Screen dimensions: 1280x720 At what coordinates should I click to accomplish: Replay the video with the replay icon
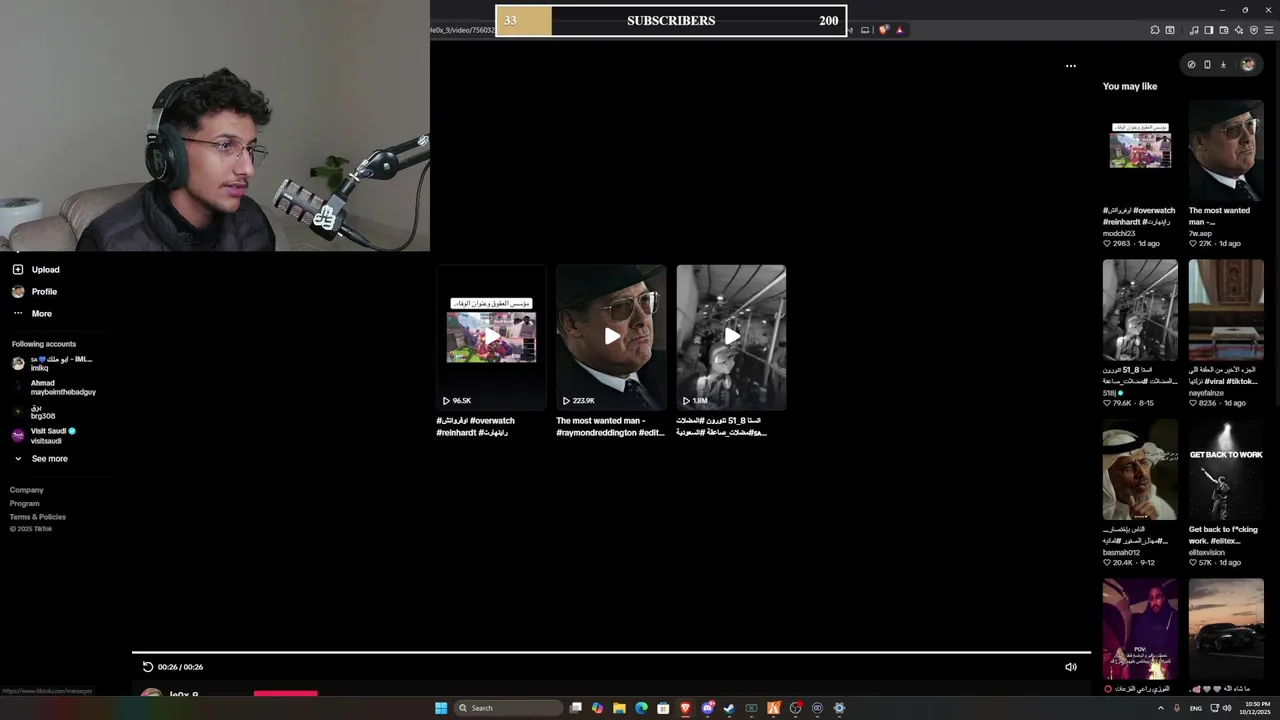pyautogui.click(x=148, y=667)
